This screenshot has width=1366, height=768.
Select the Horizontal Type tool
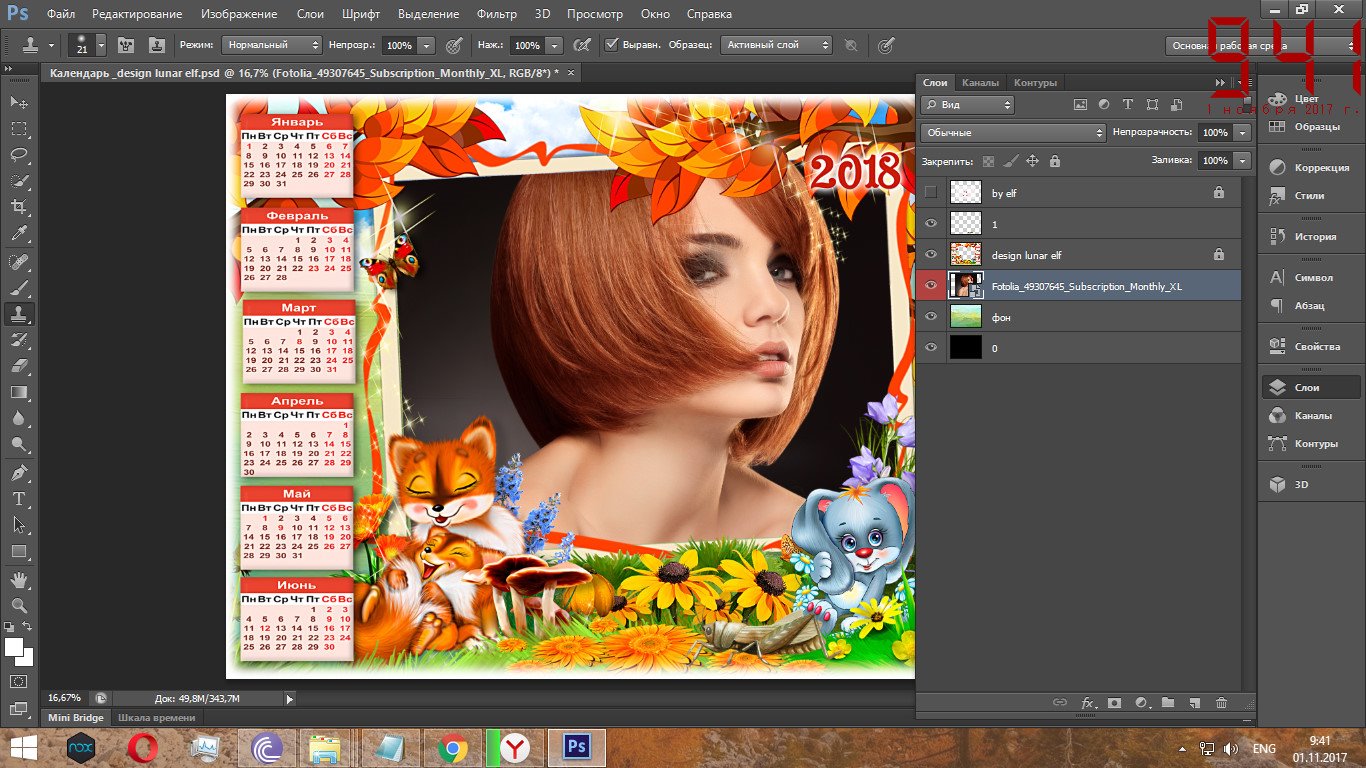click(x=19, y=498)
